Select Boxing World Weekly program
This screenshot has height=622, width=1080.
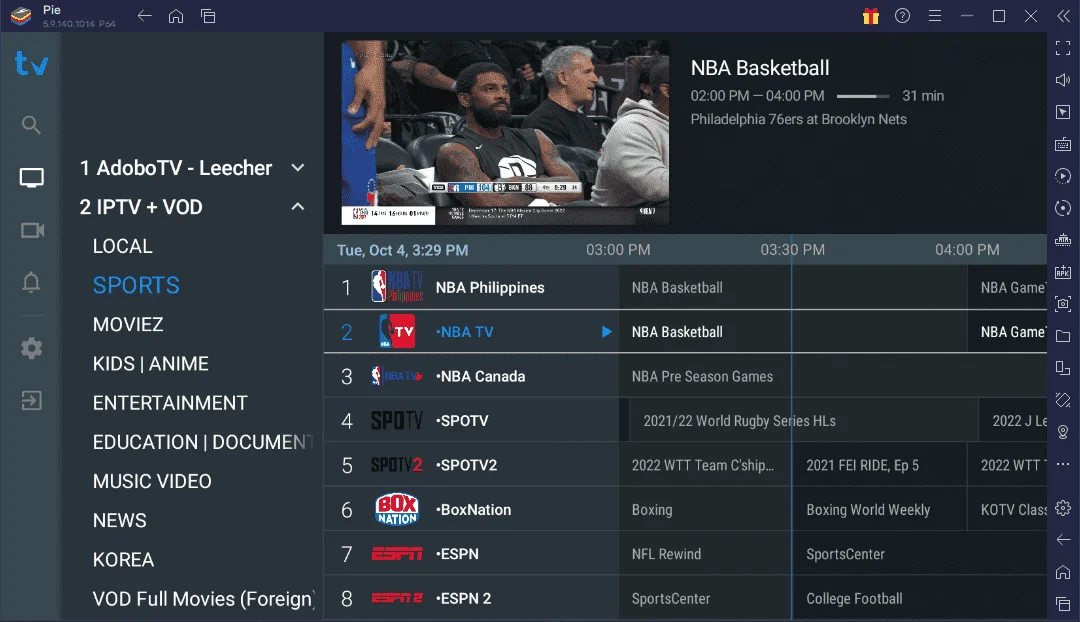click(x=880, y=510)
